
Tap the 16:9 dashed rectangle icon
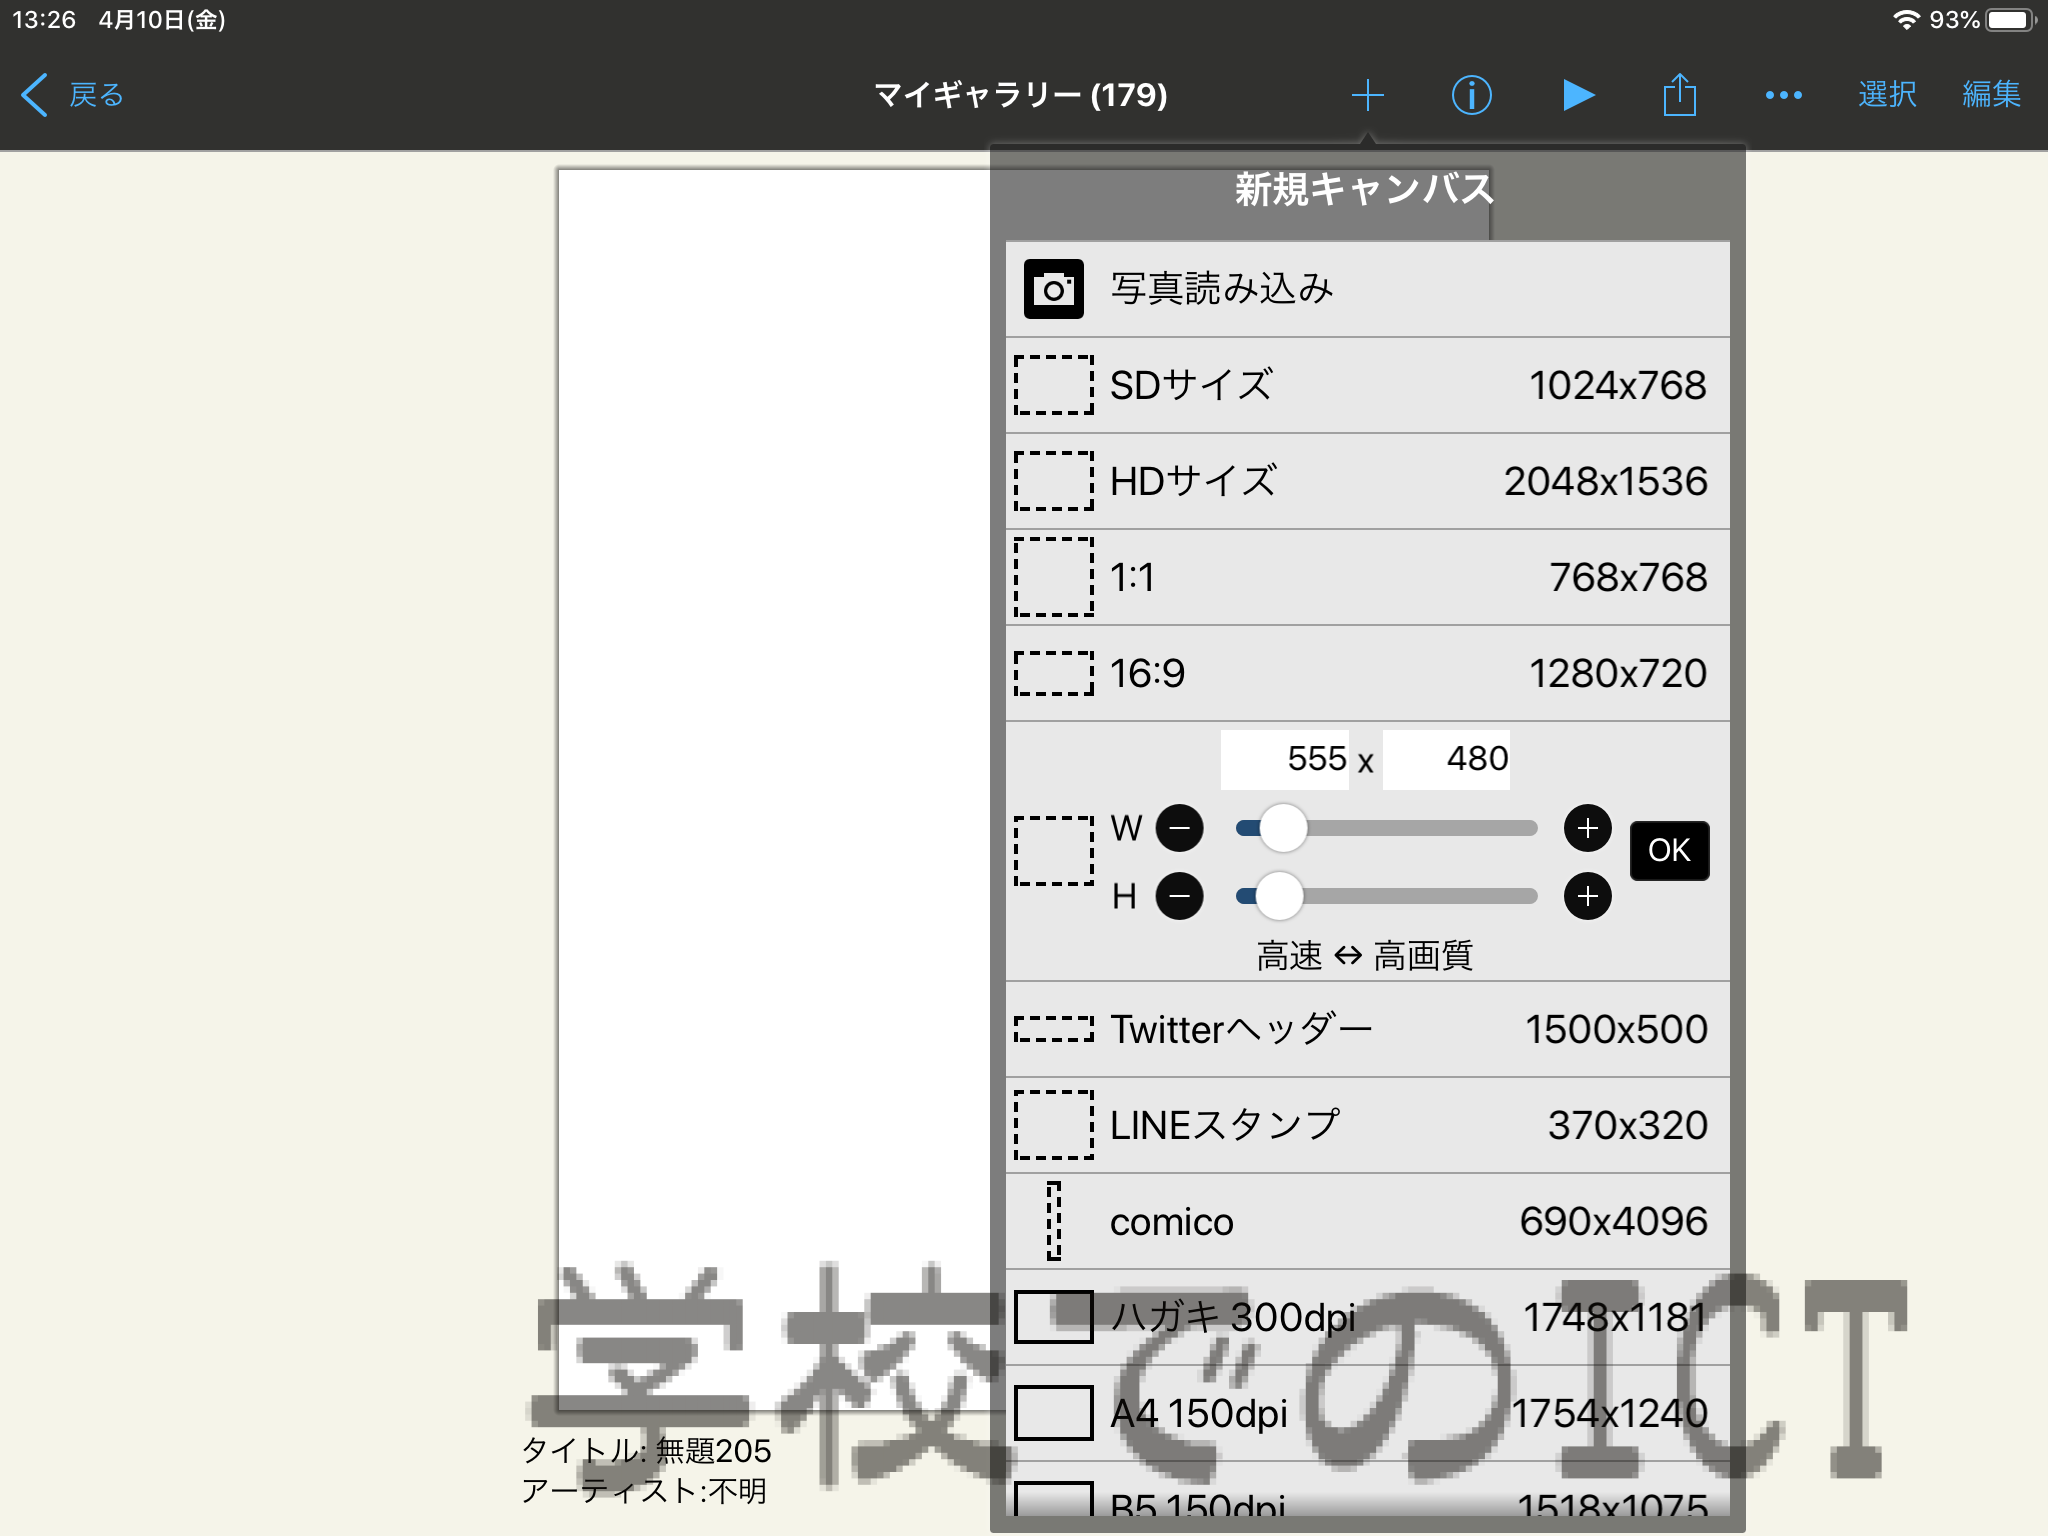1054,673
